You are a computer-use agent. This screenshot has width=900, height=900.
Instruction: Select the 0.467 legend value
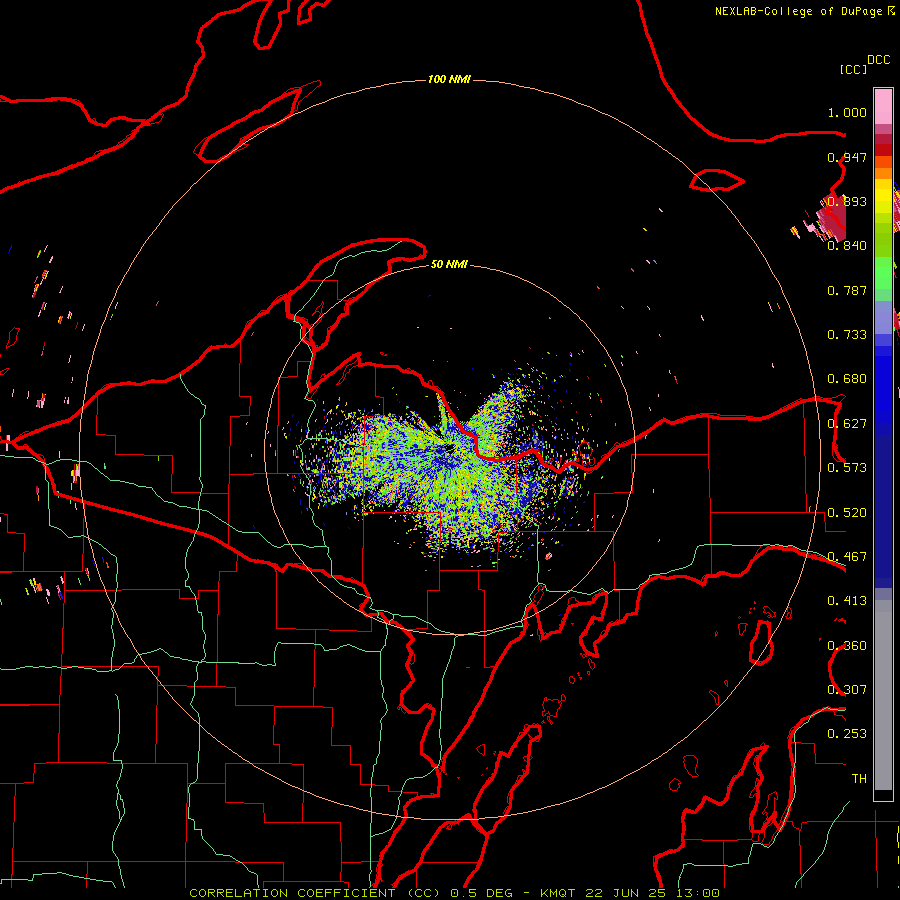pyautogui.click(x=847, y=557)
